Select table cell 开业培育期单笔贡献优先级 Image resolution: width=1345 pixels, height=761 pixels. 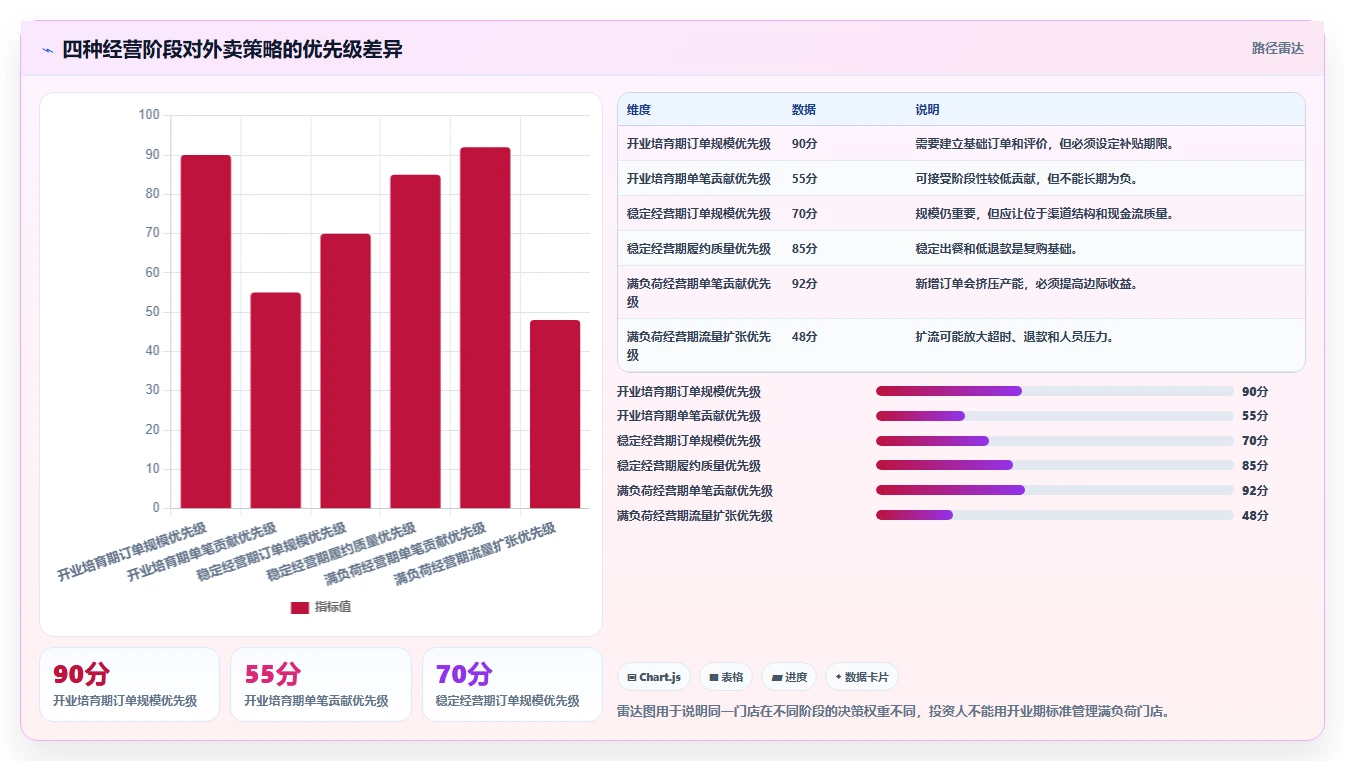point(699,179)
